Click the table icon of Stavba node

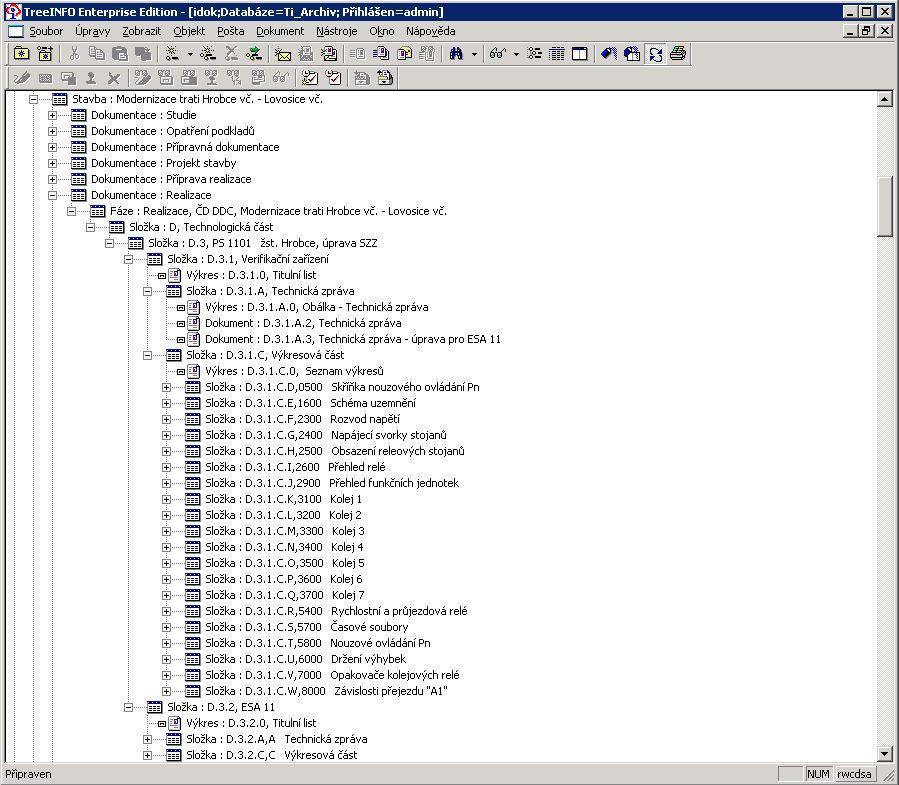click(x=60, y=99)
